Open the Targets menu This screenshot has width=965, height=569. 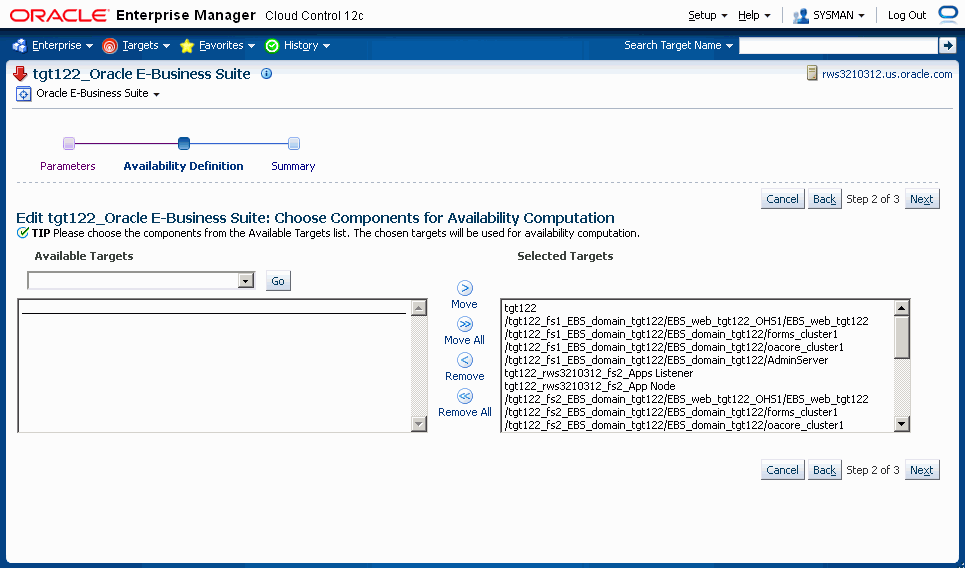[x=146, y=46]
